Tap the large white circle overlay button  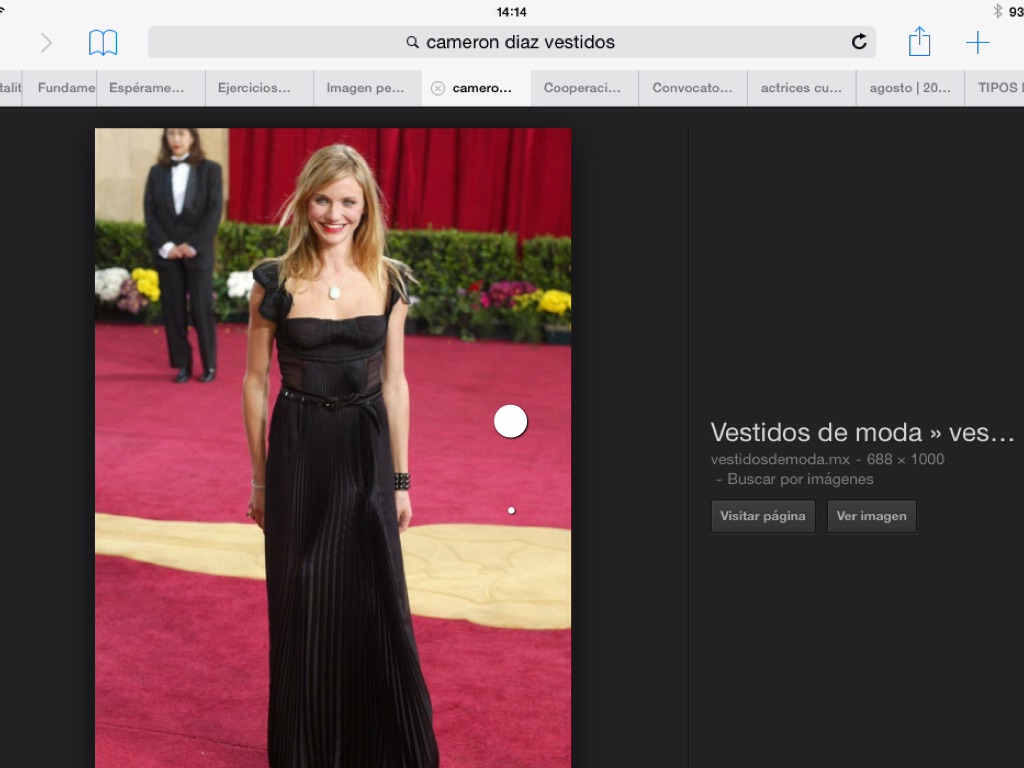coord(510,422)
